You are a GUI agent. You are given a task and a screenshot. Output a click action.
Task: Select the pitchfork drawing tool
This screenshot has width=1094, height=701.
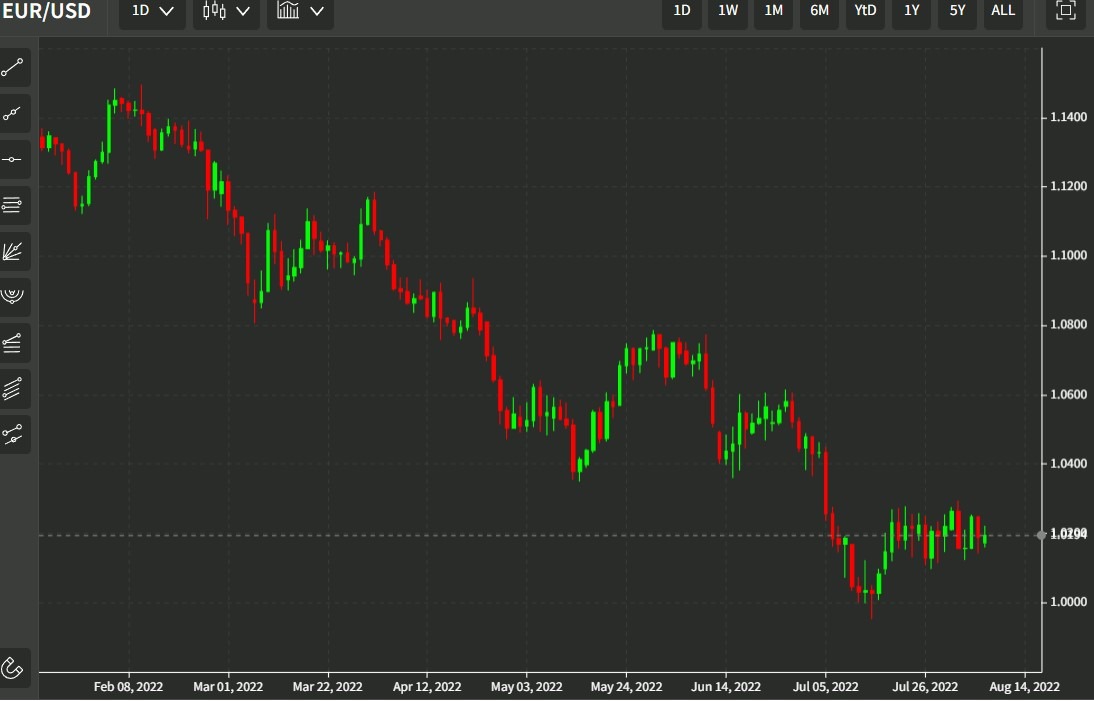coord(13,435)
